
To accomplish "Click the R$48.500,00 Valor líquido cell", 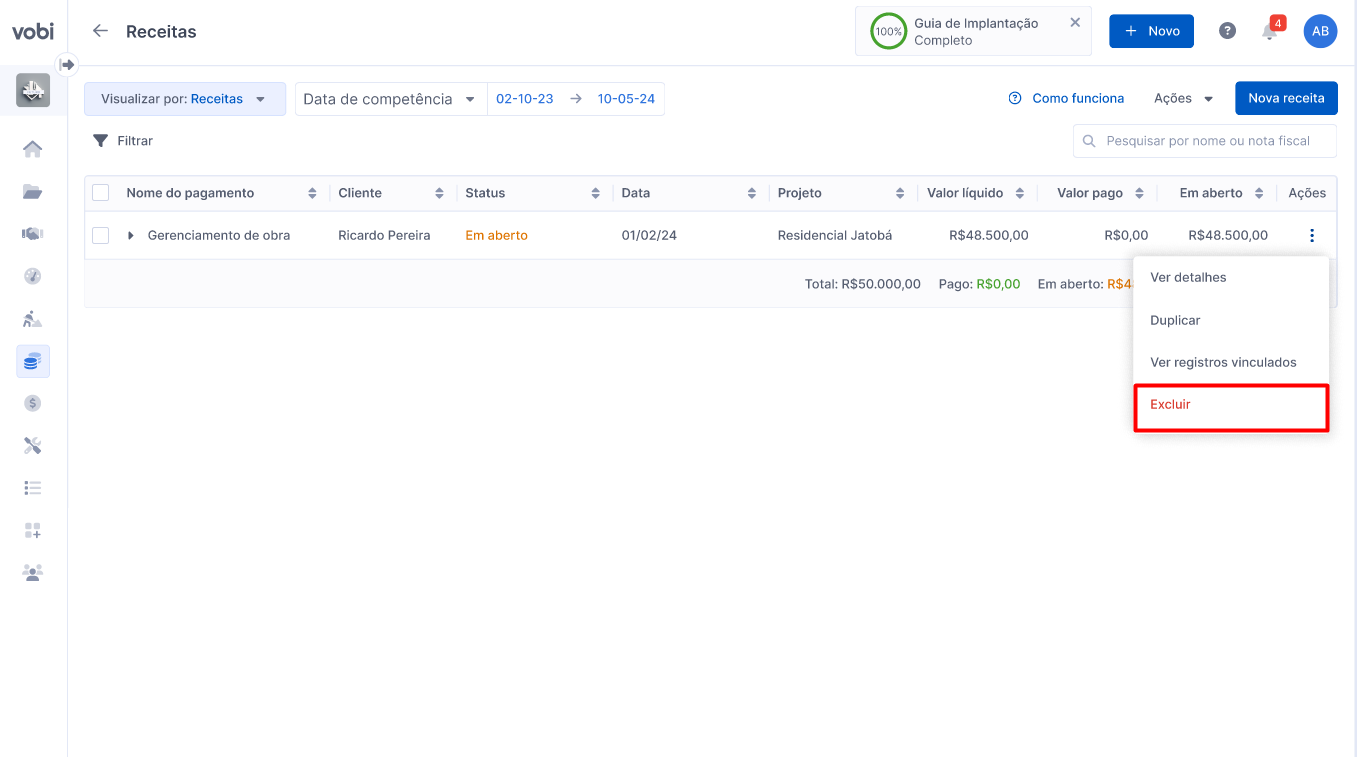I will coord(989,236).
